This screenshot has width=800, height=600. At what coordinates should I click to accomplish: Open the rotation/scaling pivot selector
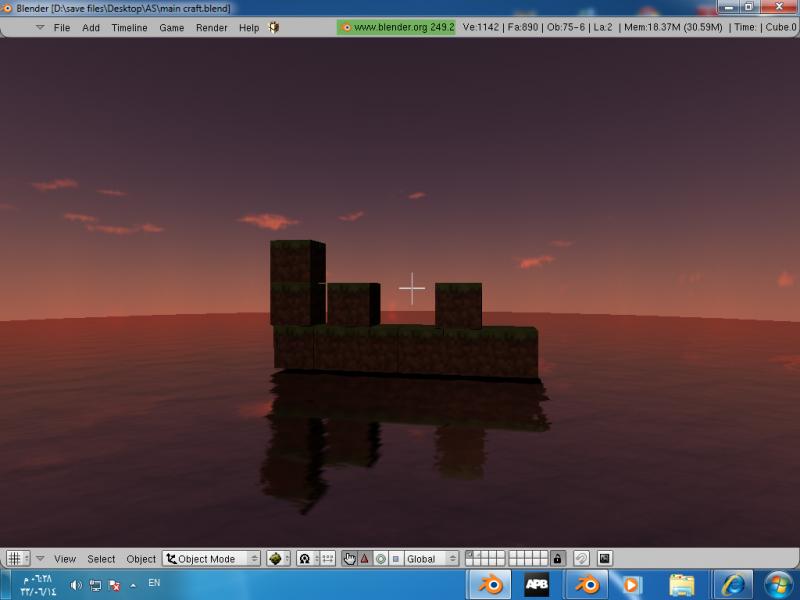coord(308,559)
